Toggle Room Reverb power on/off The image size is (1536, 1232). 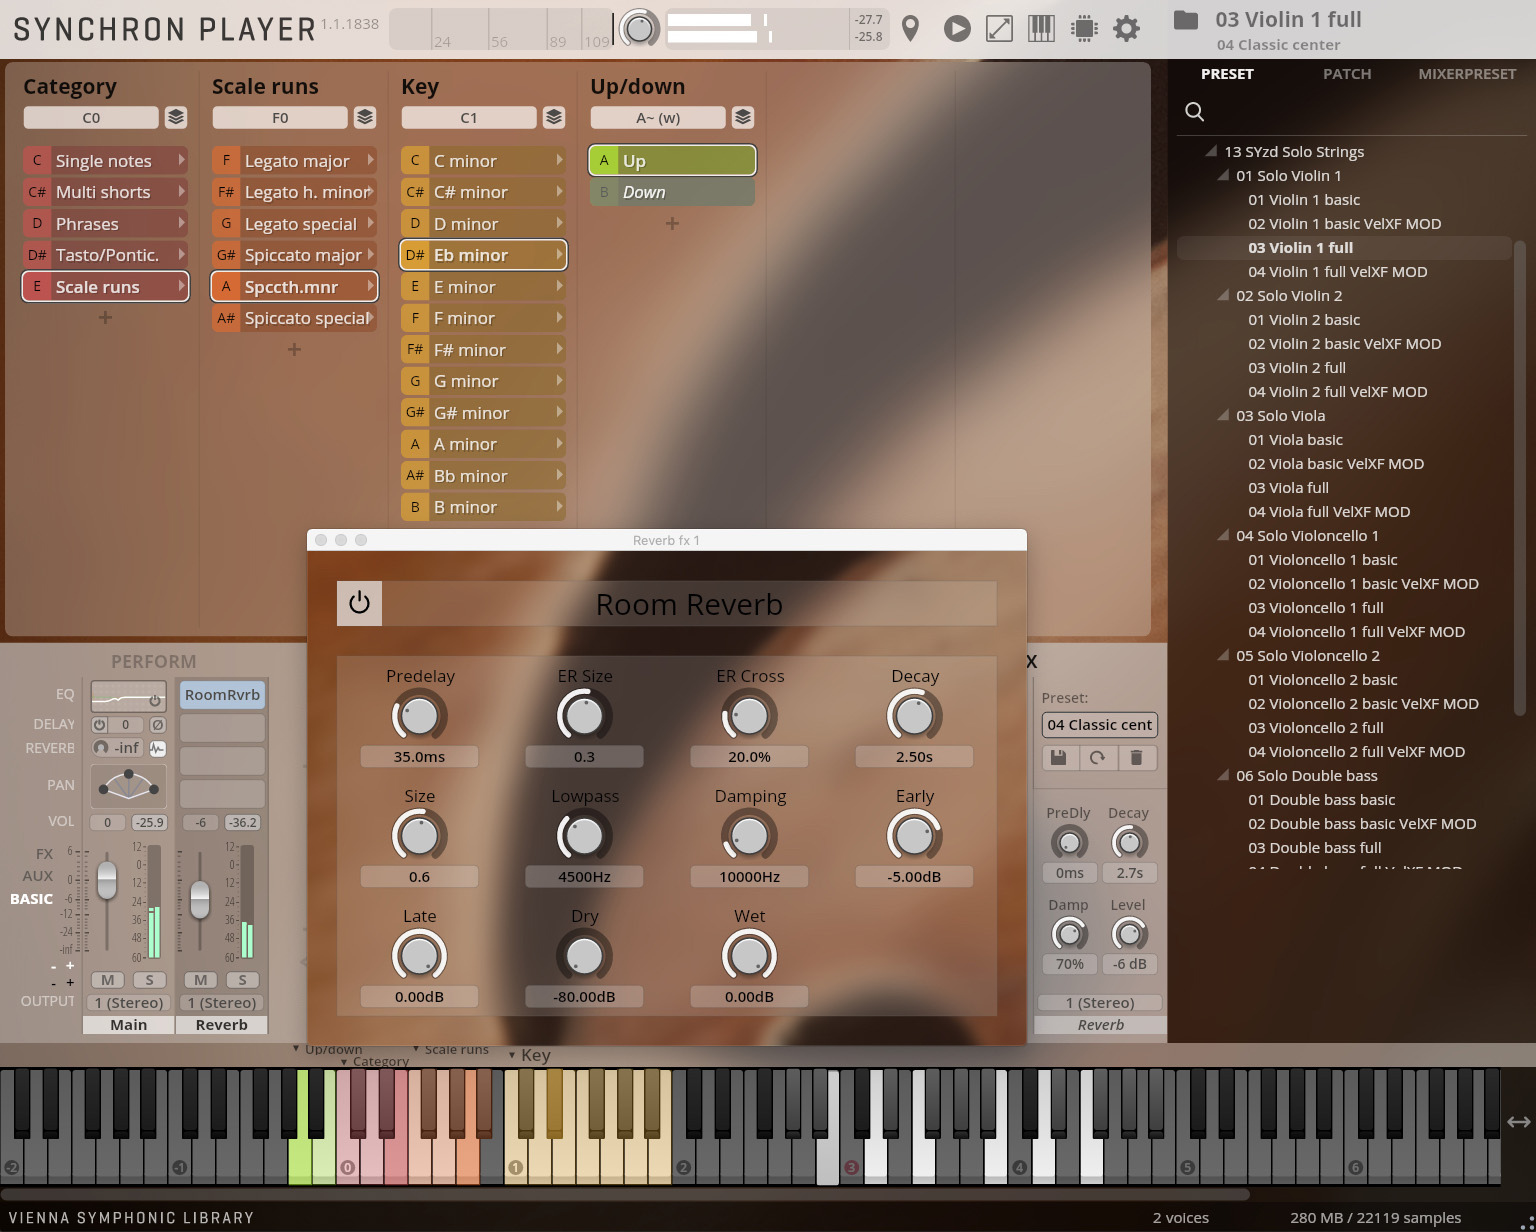359,603
